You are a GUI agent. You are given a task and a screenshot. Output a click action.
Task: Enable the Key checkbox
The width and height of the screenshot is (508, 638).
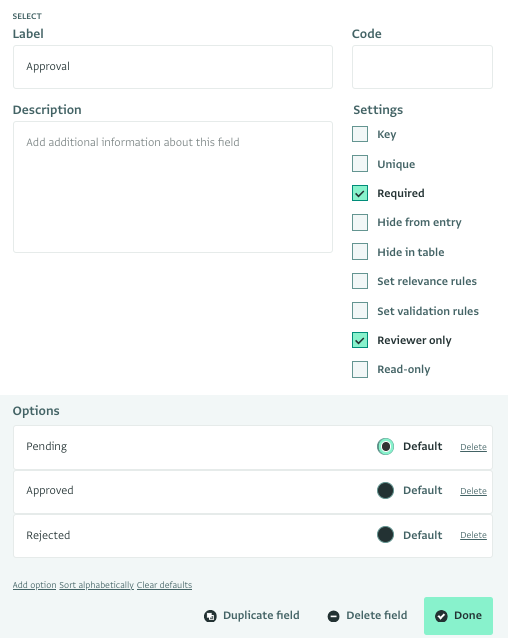point(360,134)
